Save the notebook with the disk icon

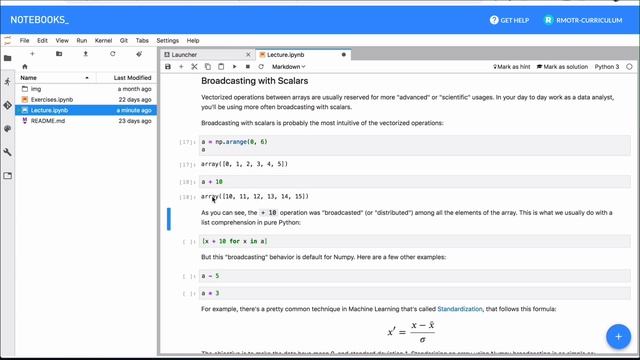168,67
